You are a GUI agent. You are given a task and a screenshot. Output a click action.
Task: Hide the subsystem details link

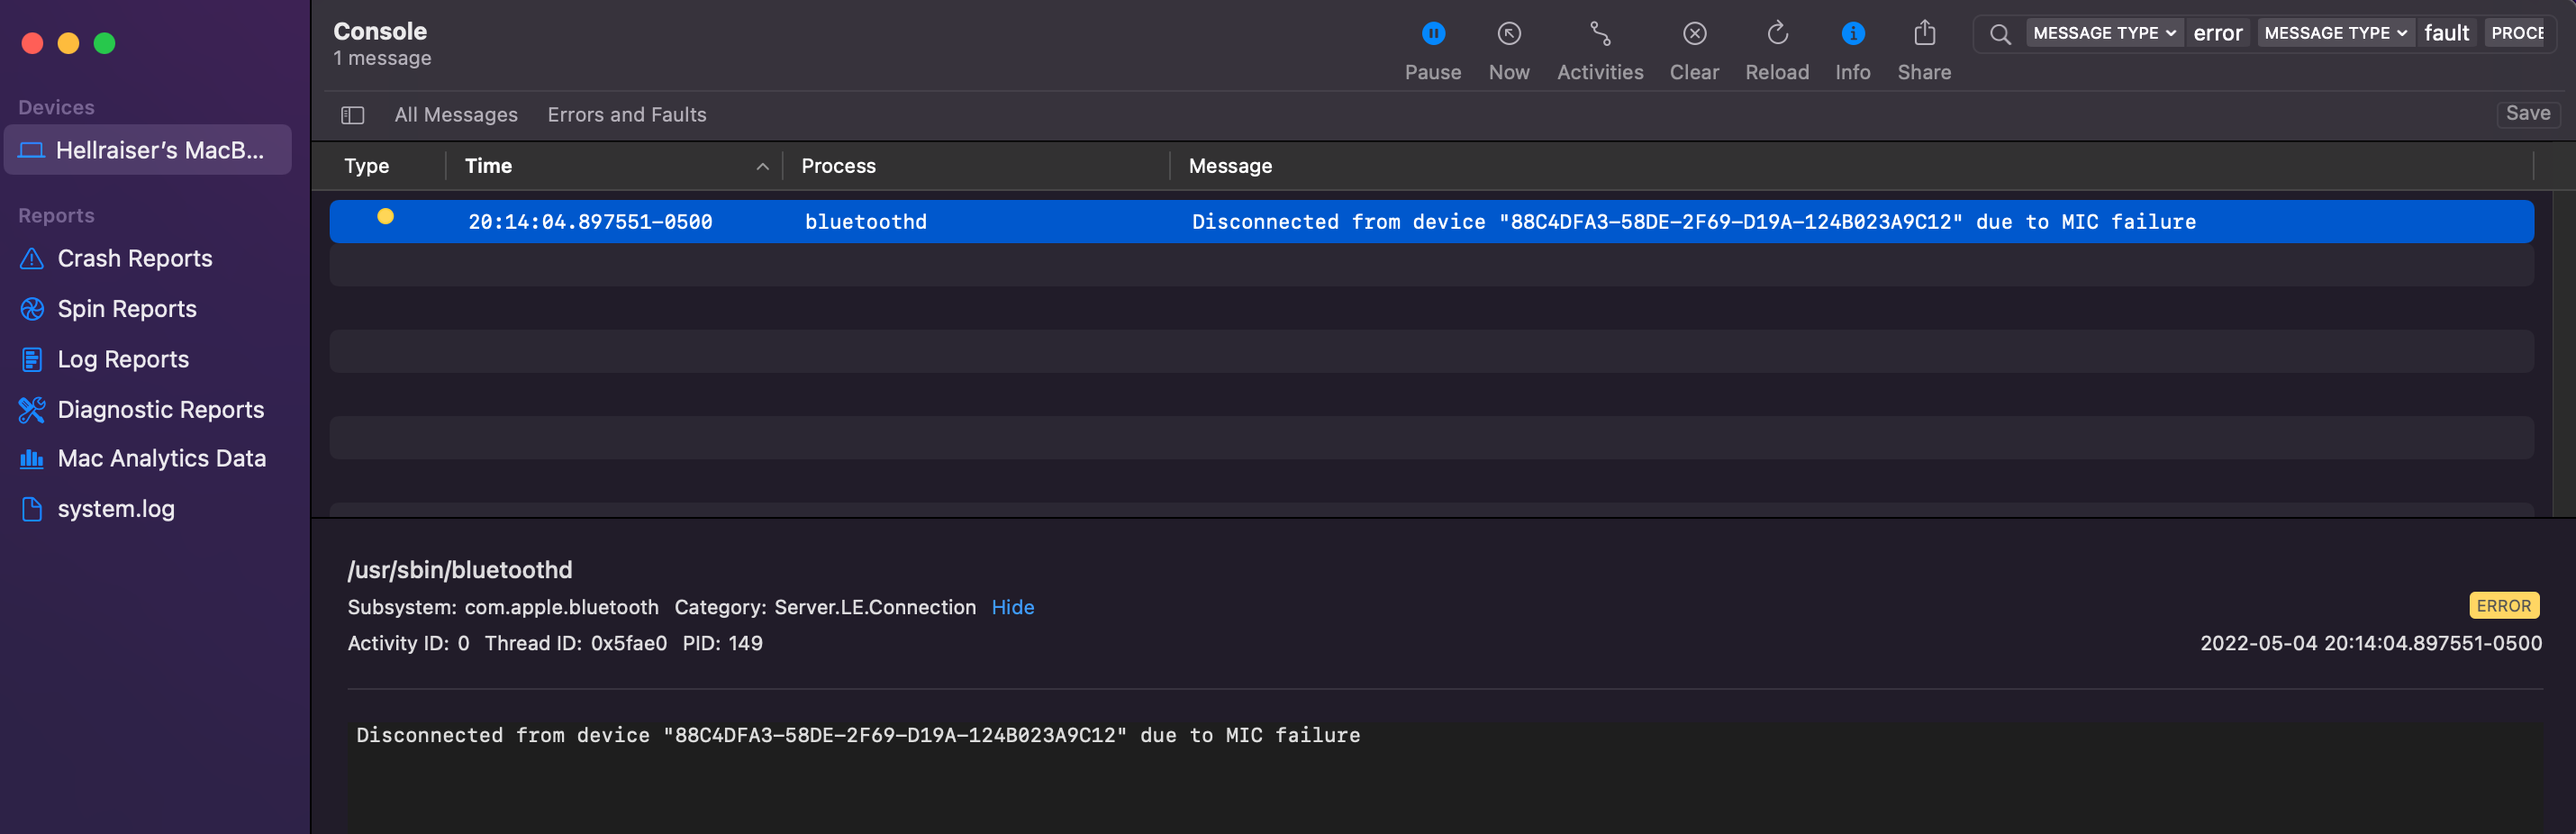1012,607
